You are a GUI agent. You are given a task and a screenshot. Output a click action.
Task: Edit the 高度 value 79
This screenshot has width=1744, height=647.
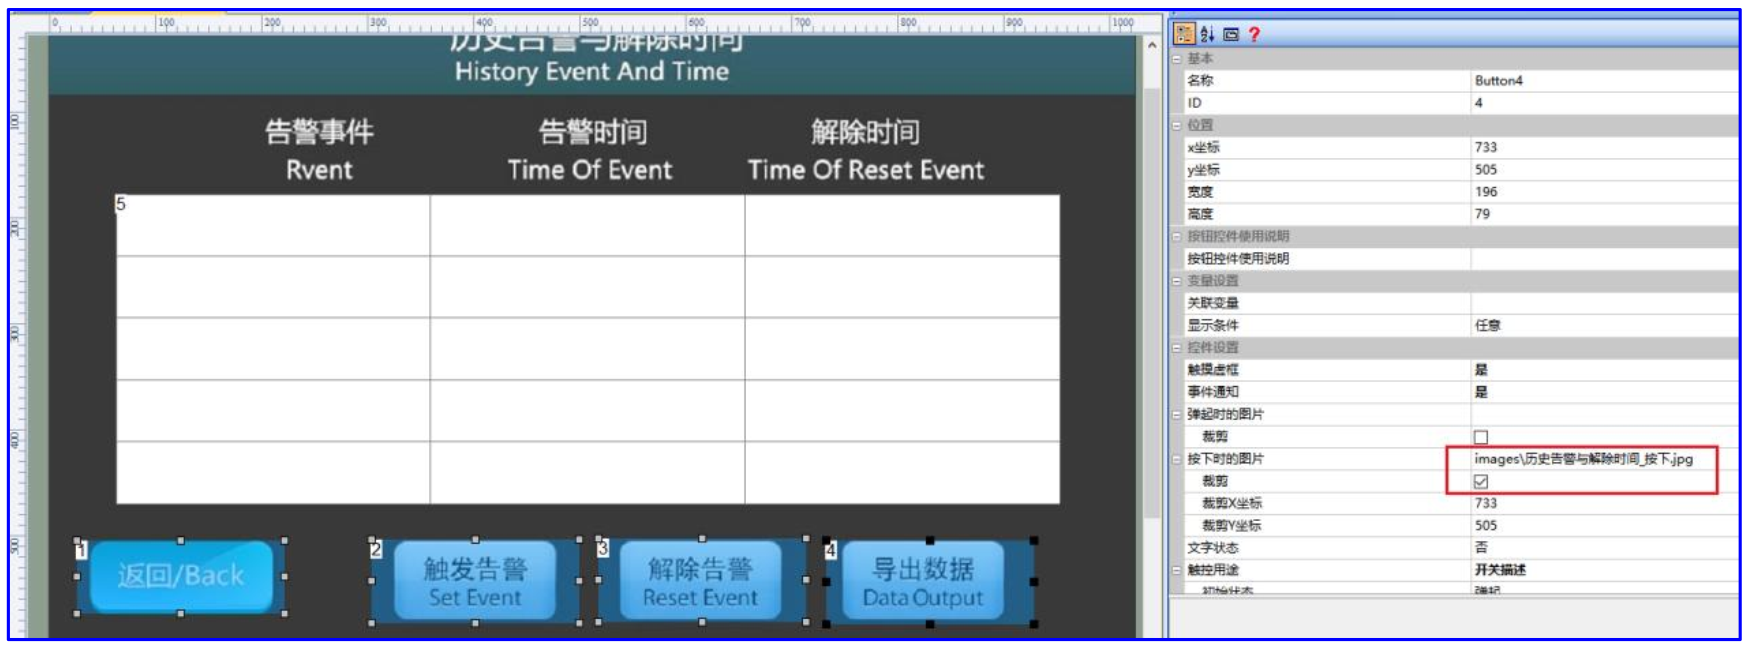tap(1604, 214)
